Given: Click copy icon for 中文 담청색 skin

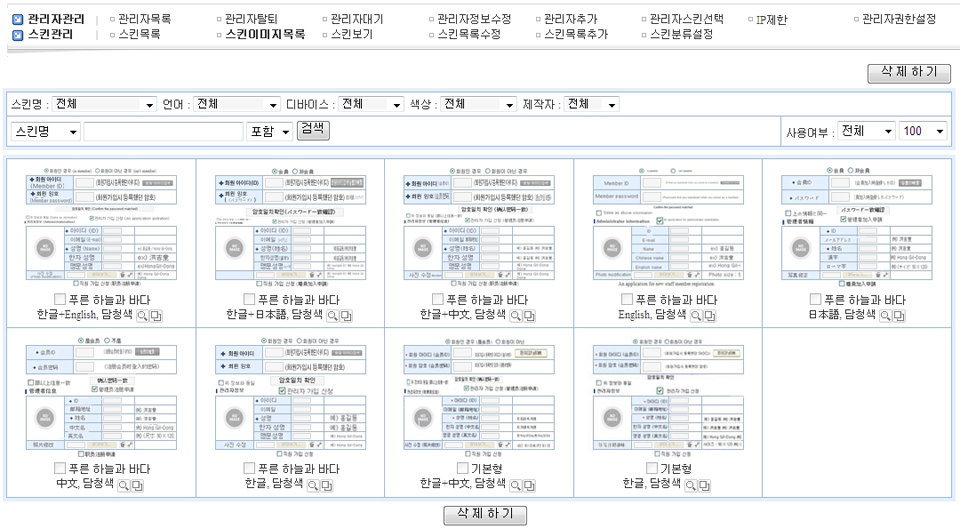Looking at the screenshot, I should (x=139, y=484).
